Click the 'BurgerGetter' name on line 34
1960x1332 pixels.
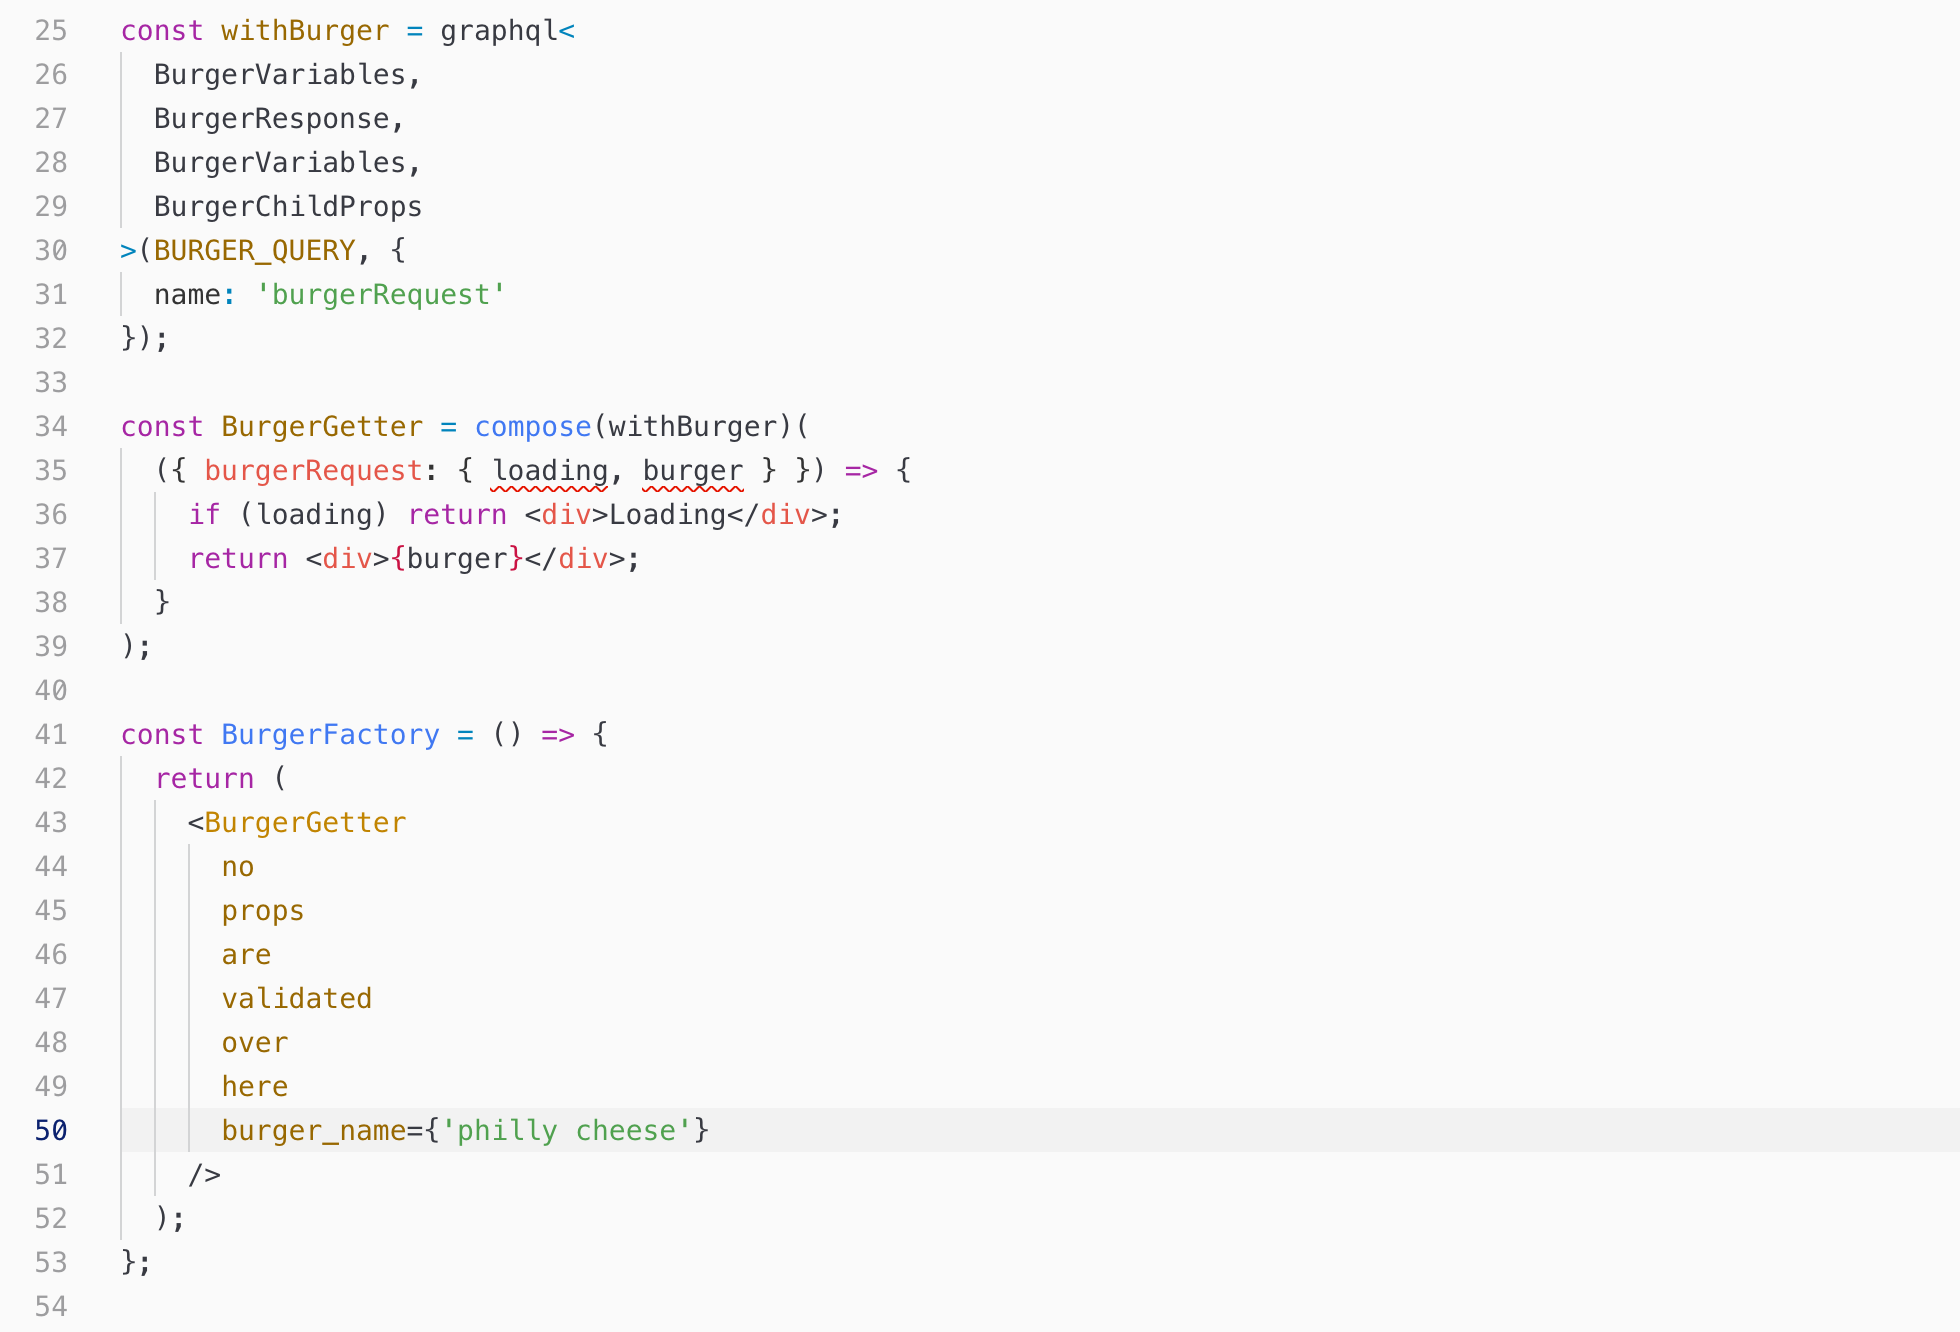tap(322, 426)
